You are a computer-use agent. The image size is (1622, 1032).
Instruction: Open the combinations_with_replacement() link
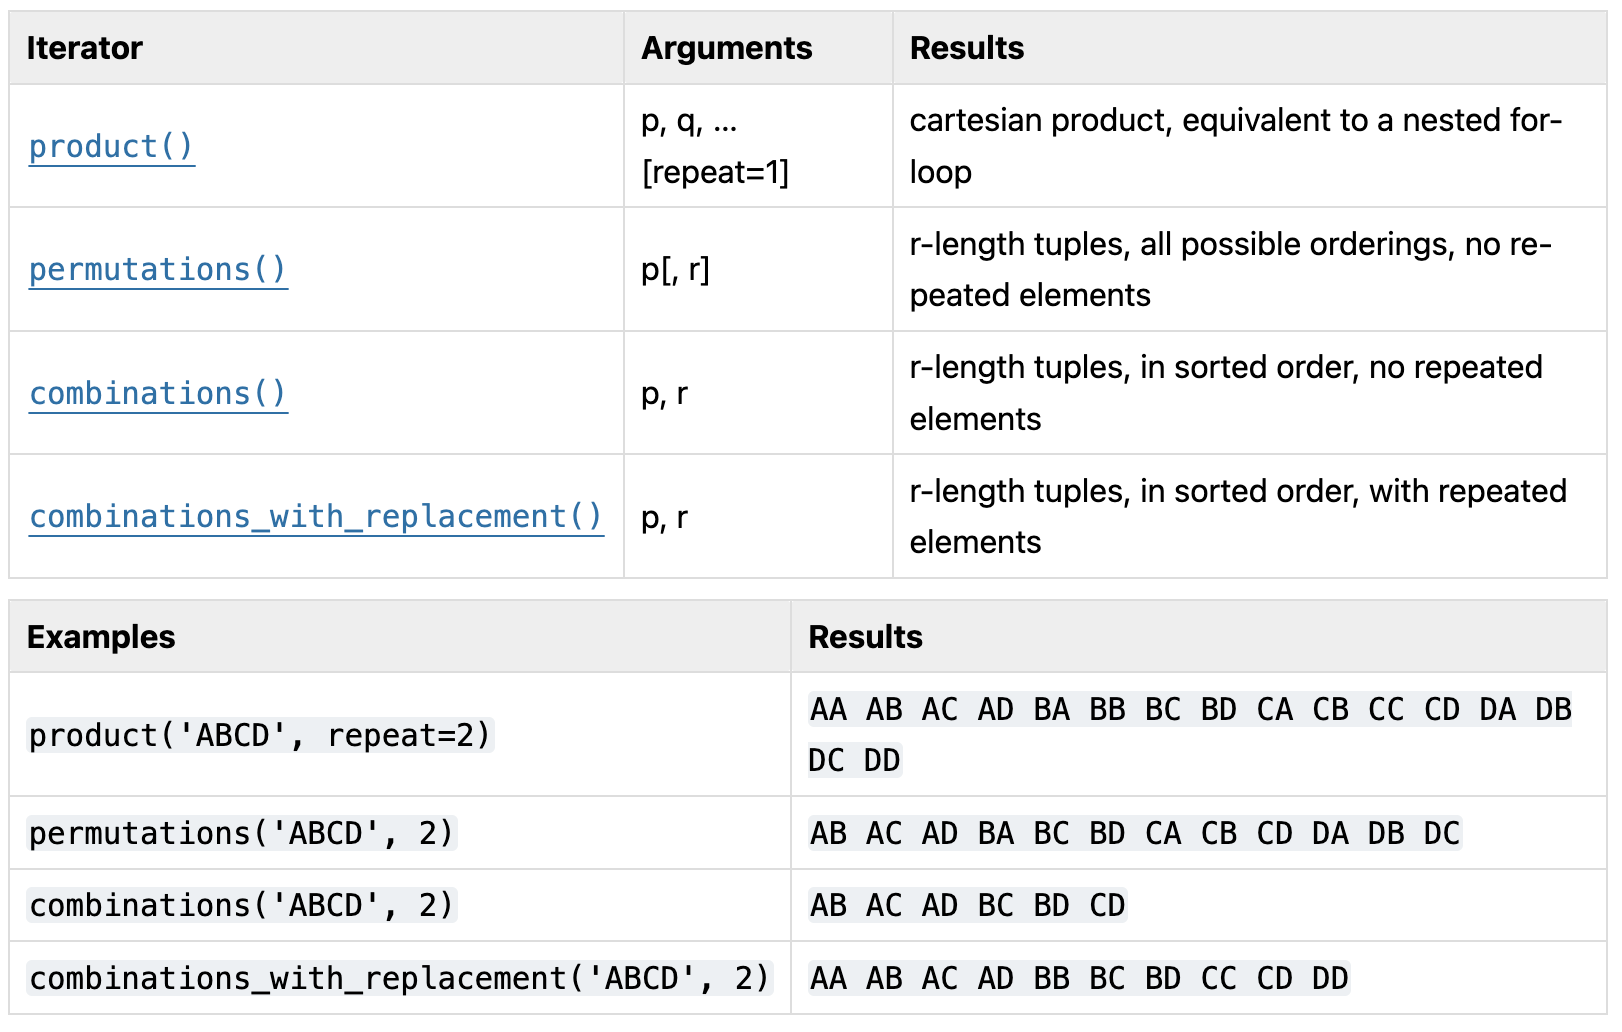click(x=316, y=516)
